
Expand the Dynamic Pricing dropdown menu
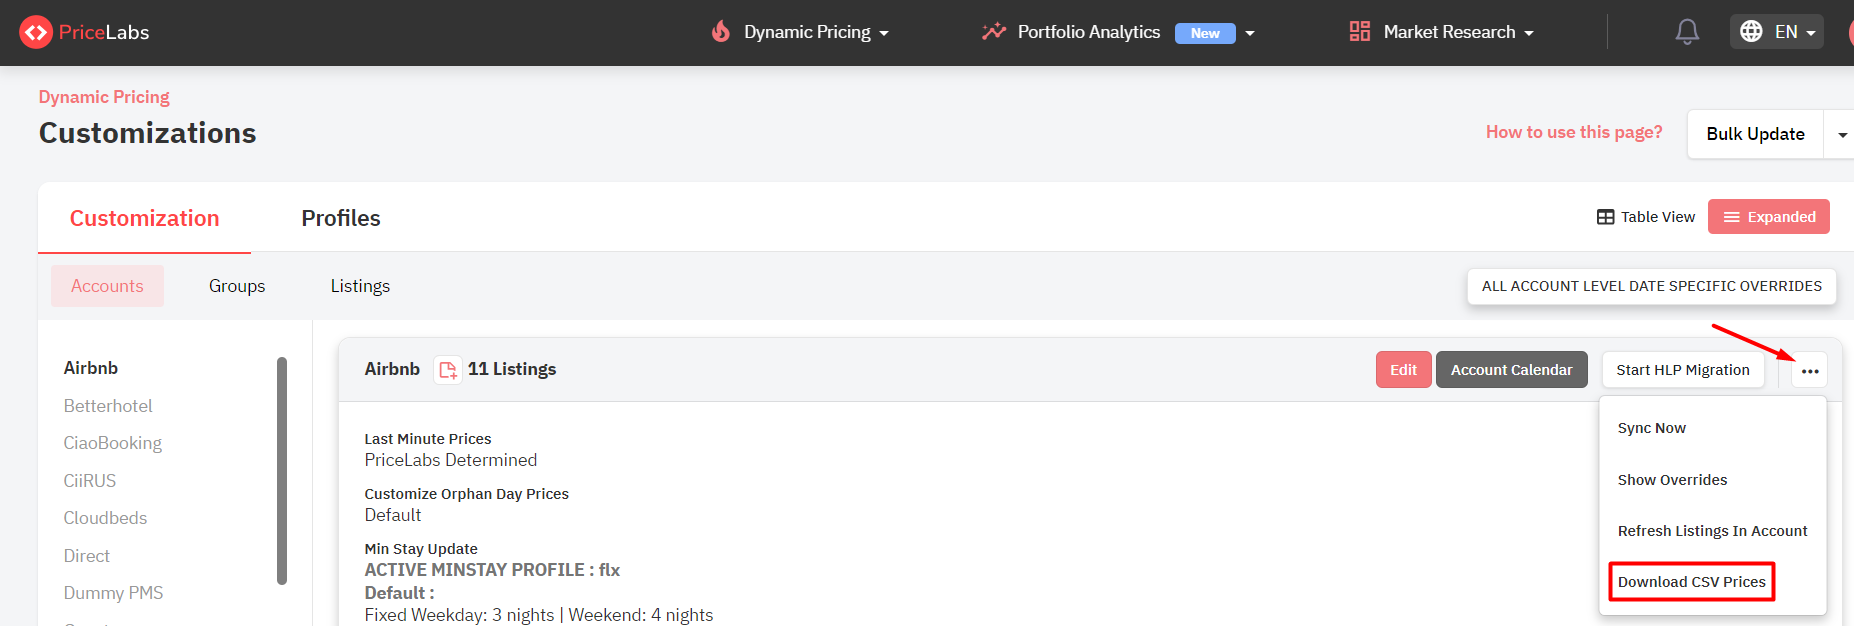coord(884,33)
